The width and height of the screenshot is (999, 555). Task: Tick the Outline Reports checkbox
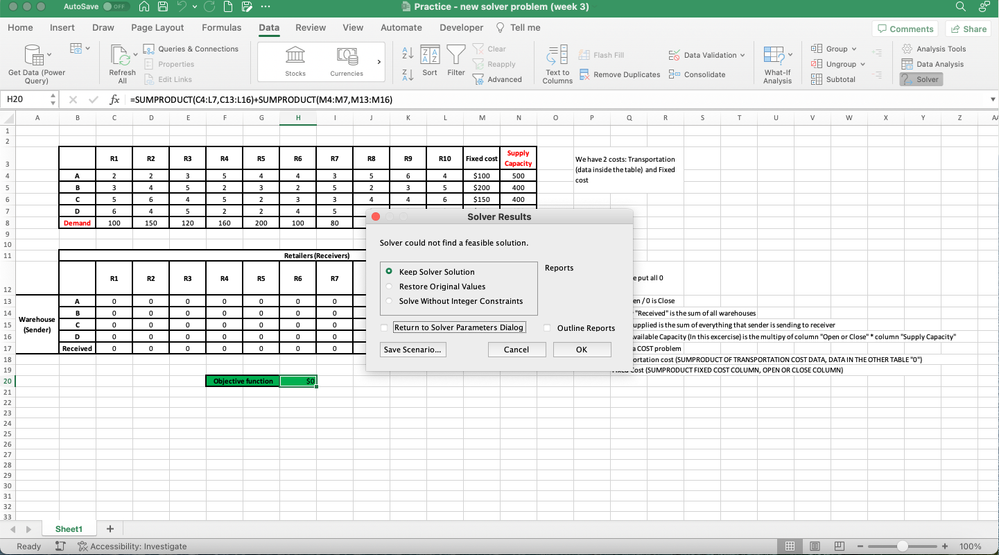547,328
